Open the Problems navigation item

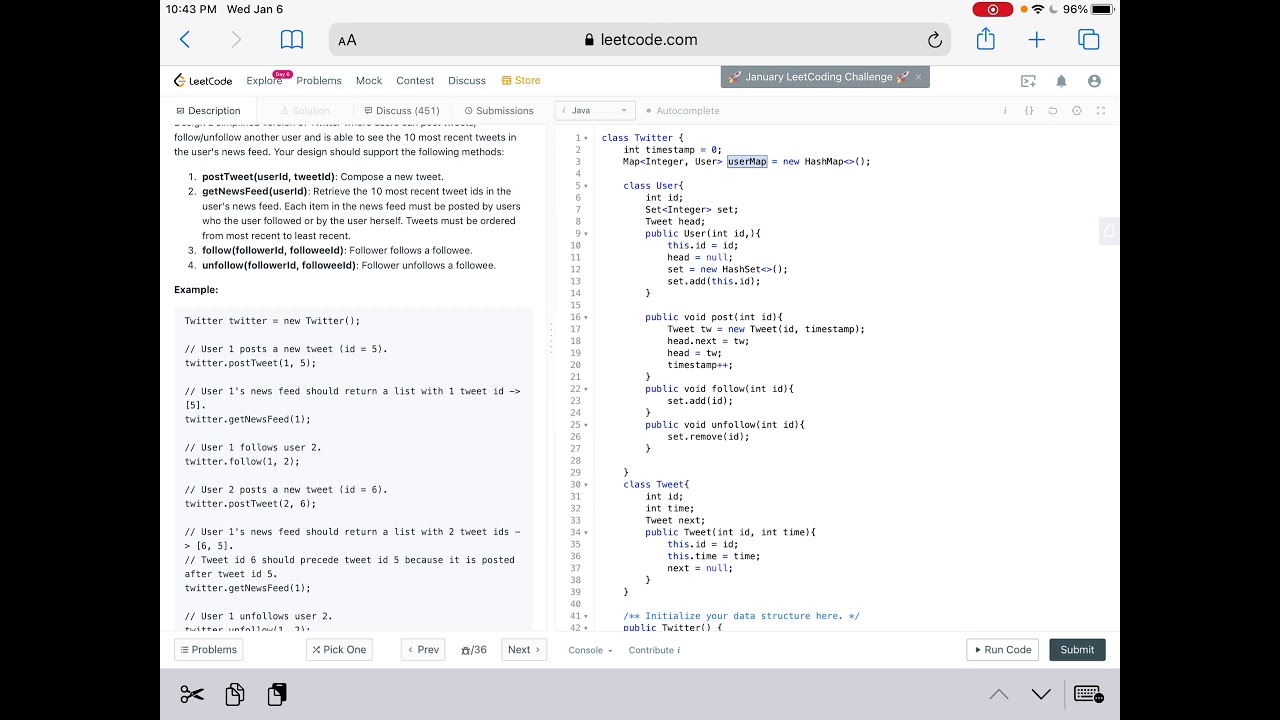tap(319, 81)
